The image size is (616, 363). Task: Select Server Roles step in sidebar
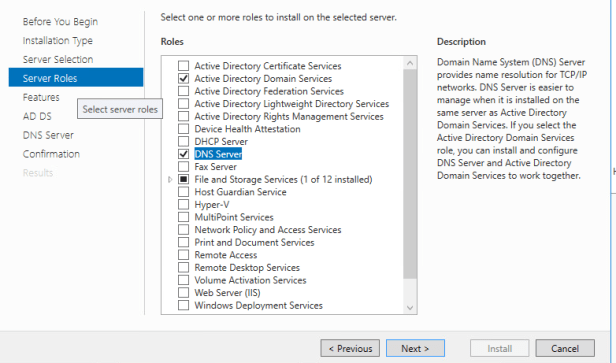[76, 77]
